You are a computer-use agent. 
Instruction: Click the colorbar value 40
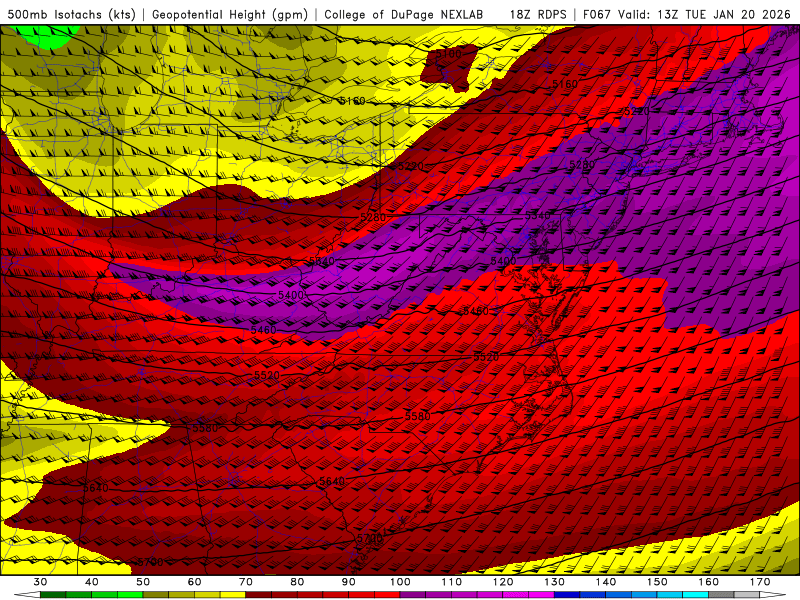(x=92, y=582)
